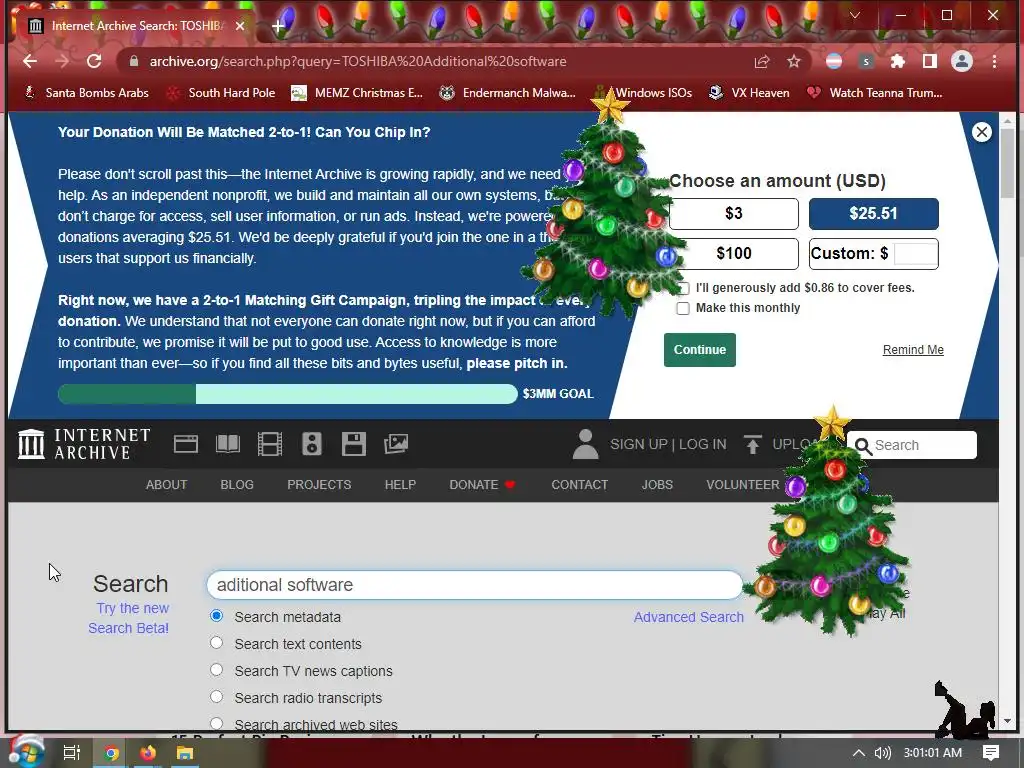Open Task View on taskbar
Viewport: 1024px width, 768px height.
[71, 753]
